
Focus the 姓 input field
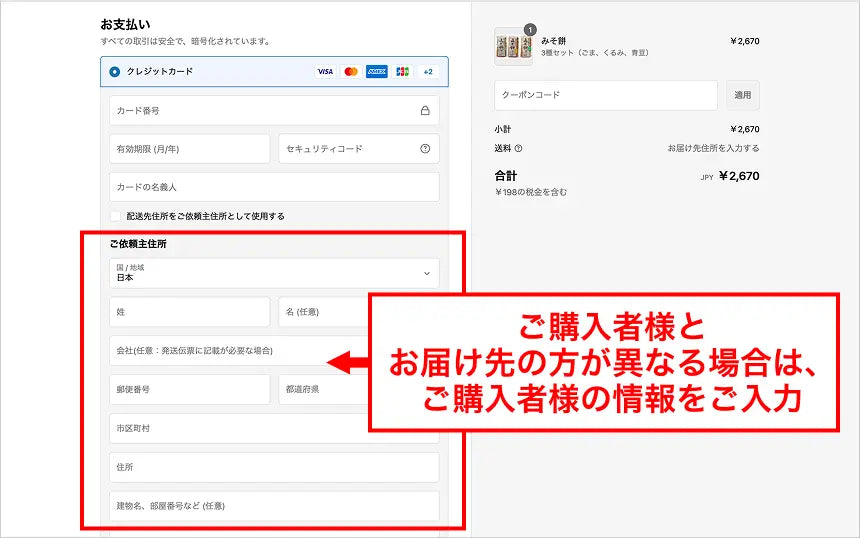coord(189,312)
